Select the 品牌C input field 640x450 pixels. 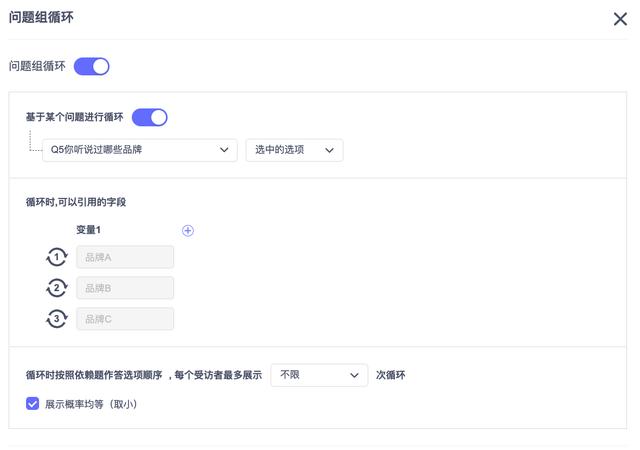tap(125, 319)
